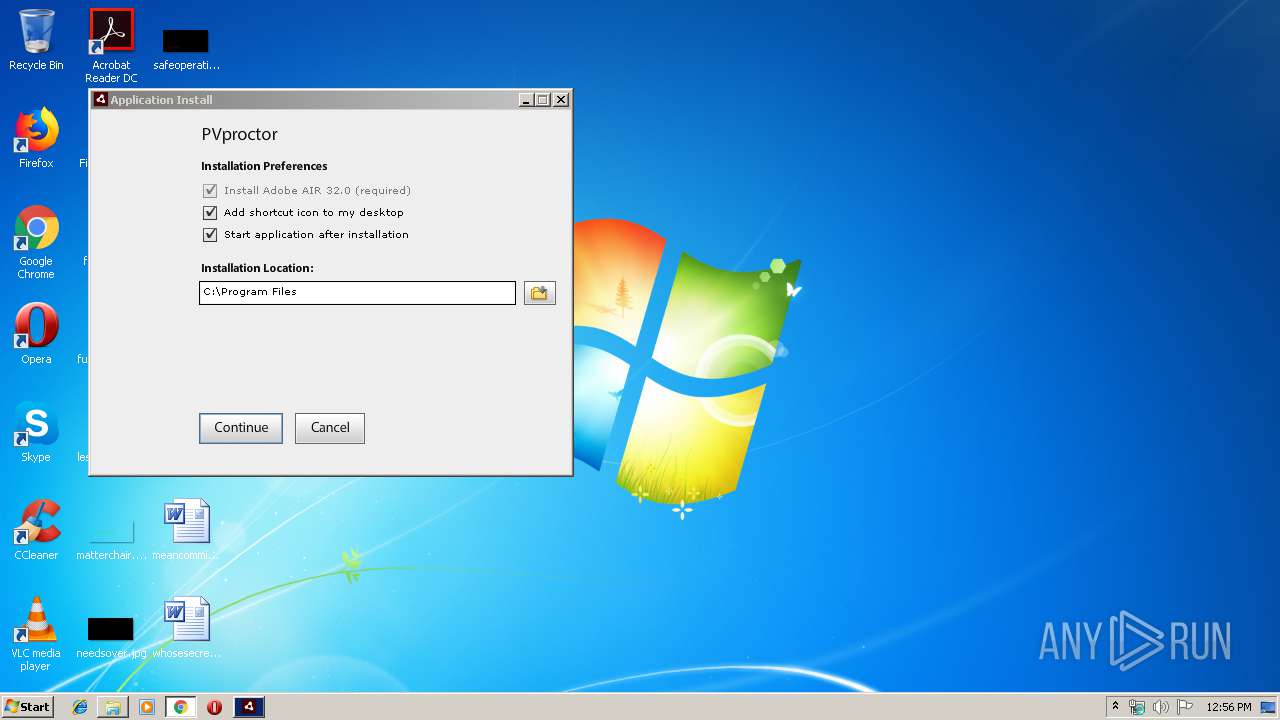Select the meancommi... Word document

pos(186,530)
